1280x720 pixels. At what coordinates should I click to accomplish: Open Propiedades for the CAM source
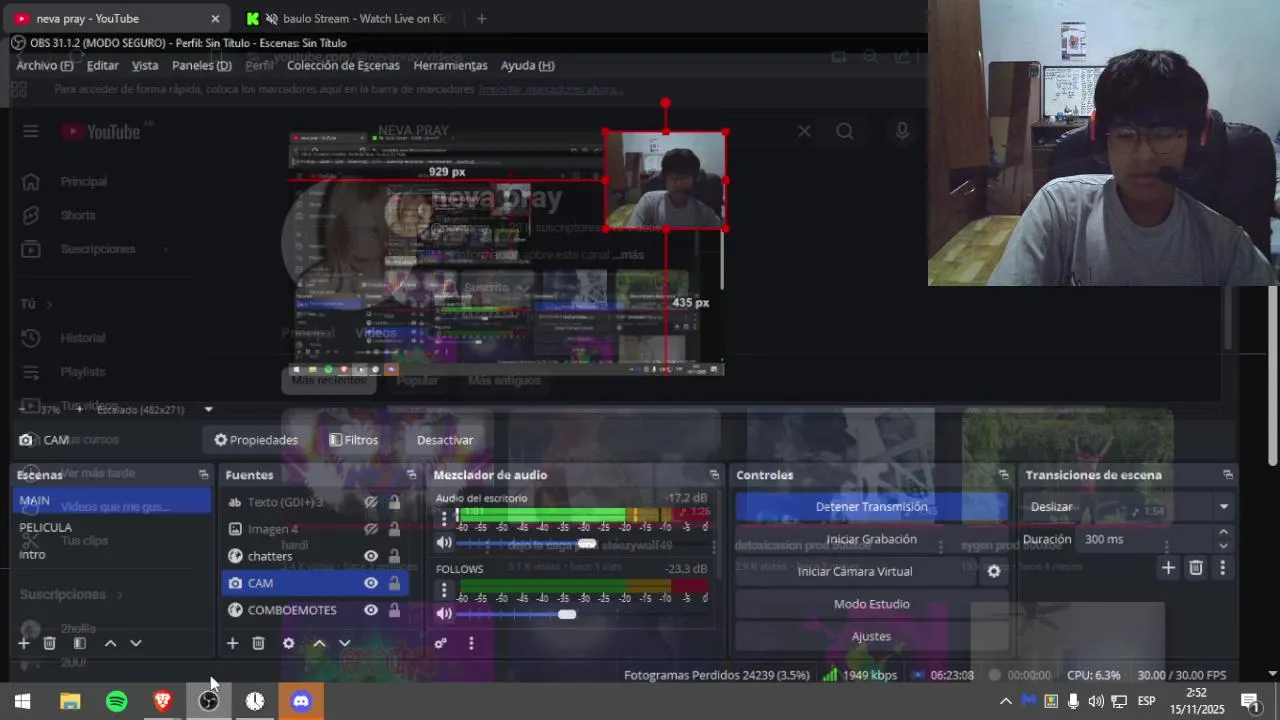tap(256, 440)
